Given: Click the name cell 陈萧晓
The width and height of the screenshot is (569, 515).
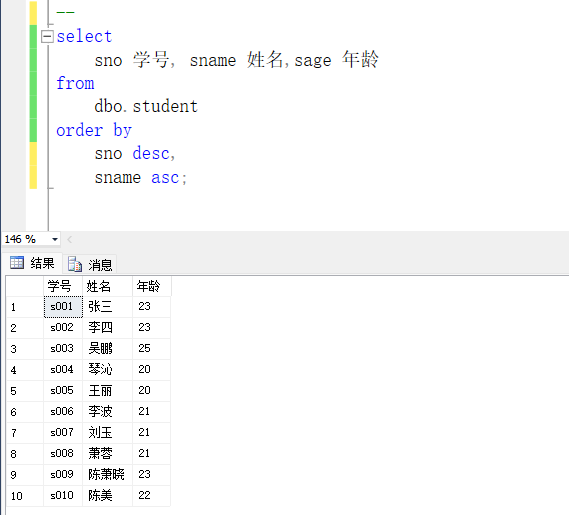Looking at the screenshot, I should tap(107, 475).
